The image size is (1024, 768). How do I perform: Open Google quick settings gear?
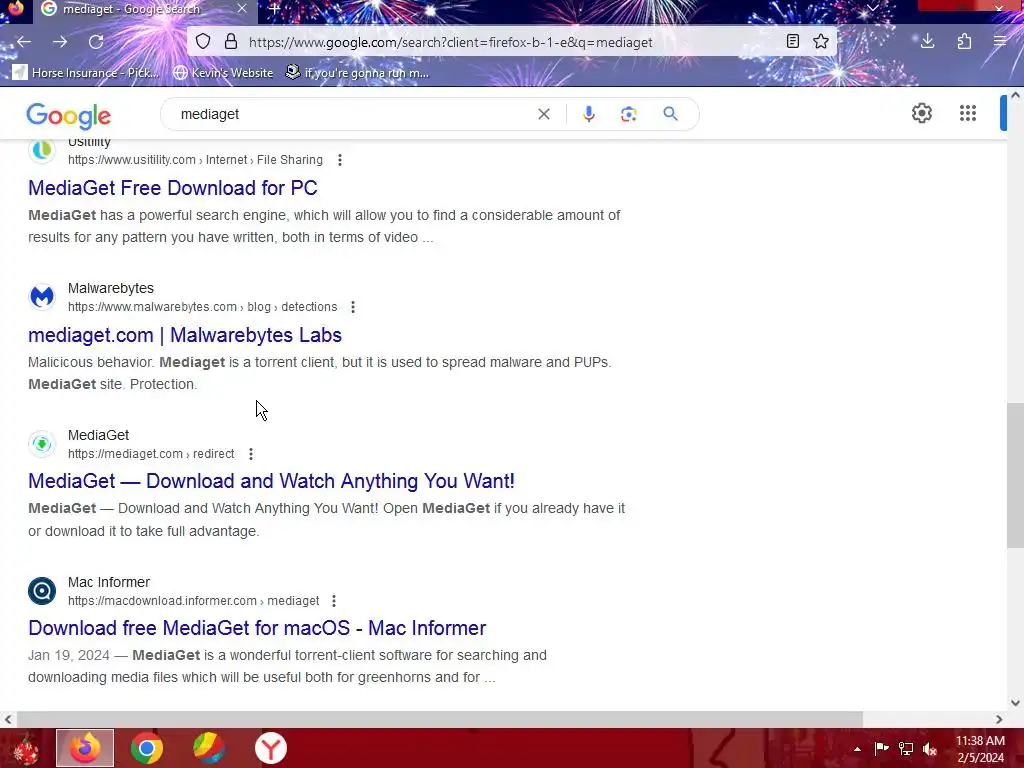click(921, 113)
